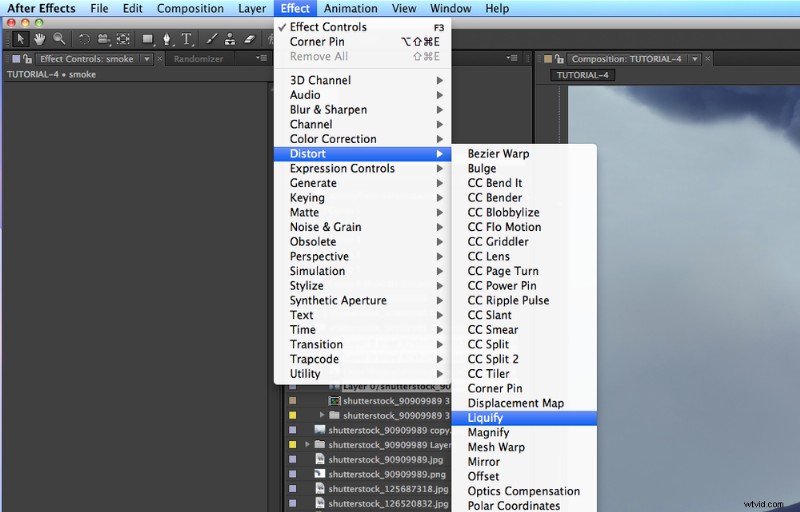Image resolution: width=800 pixels, height=512 pixels.
Task: Select the Pen tool
Action: tap(167, 39)
